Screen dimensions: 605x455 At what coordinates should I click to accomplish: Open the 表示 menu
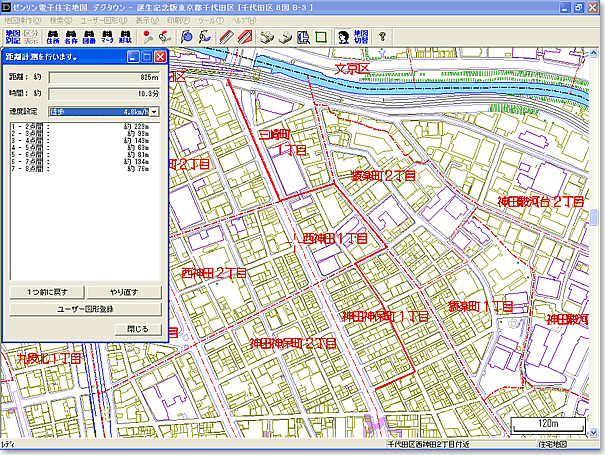point(147,20)
